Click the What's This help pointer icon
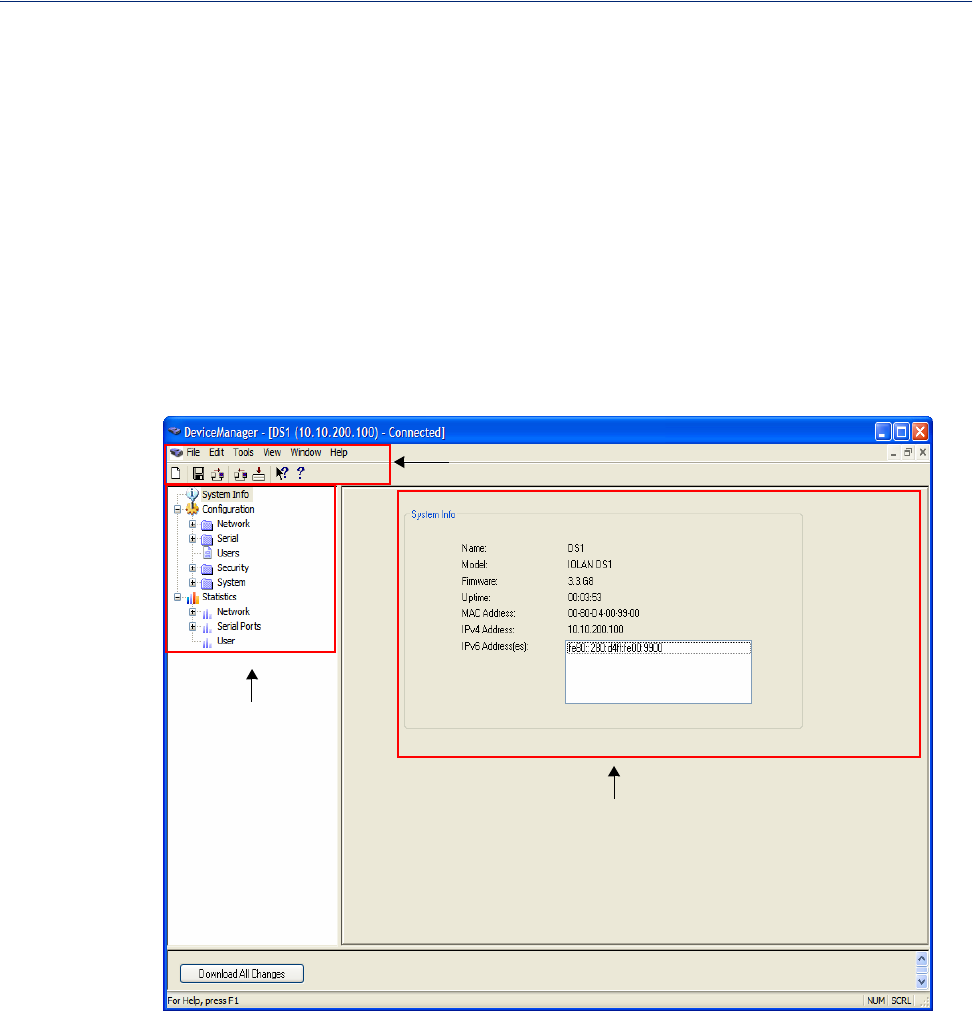Viewport: 973px width, 1011px height. [282, 473]
